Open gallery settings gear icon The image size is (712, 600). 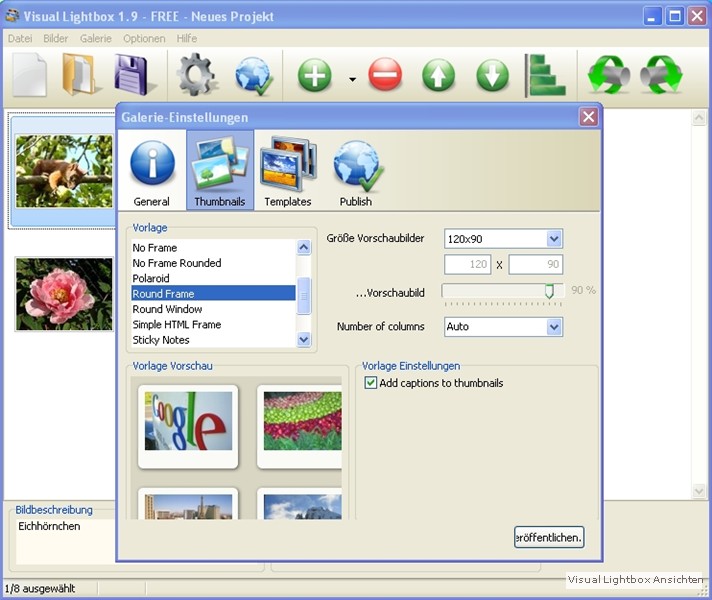point(197,75)
